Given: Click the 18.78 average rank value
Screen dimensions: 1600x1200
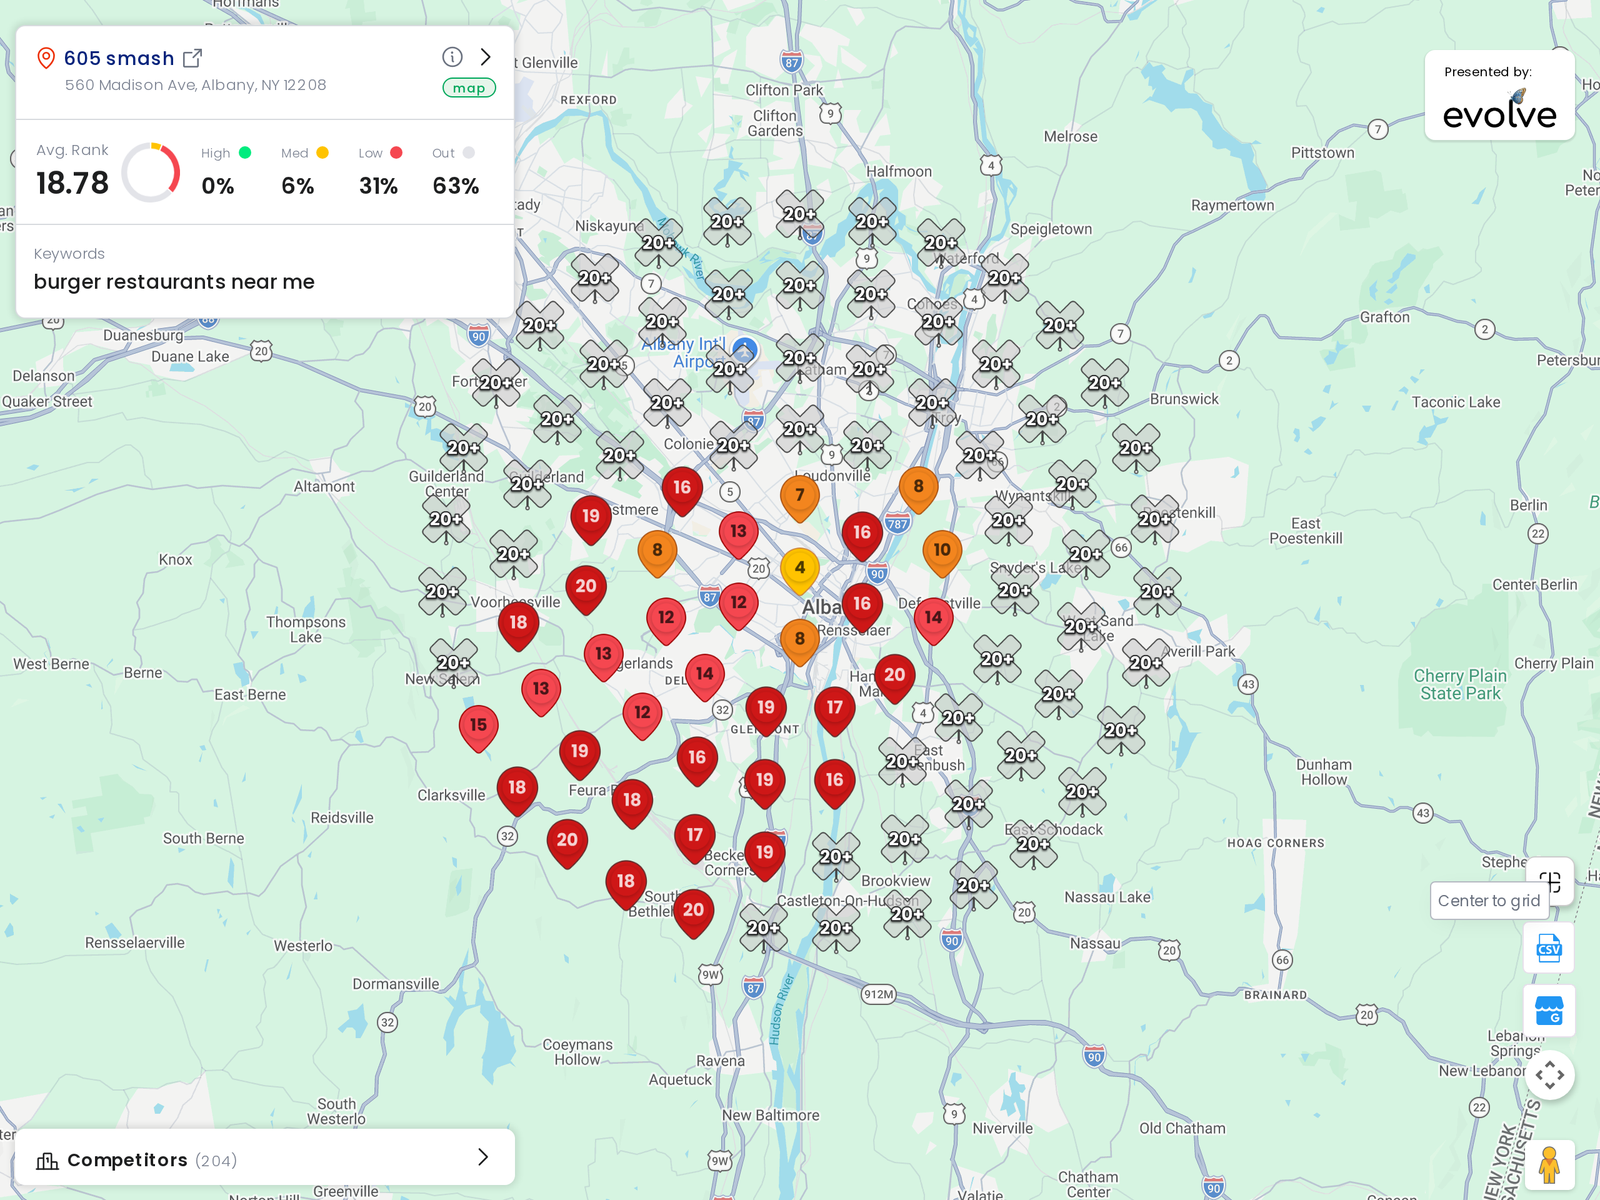Looking at the screenshot, I should [72, 183].
